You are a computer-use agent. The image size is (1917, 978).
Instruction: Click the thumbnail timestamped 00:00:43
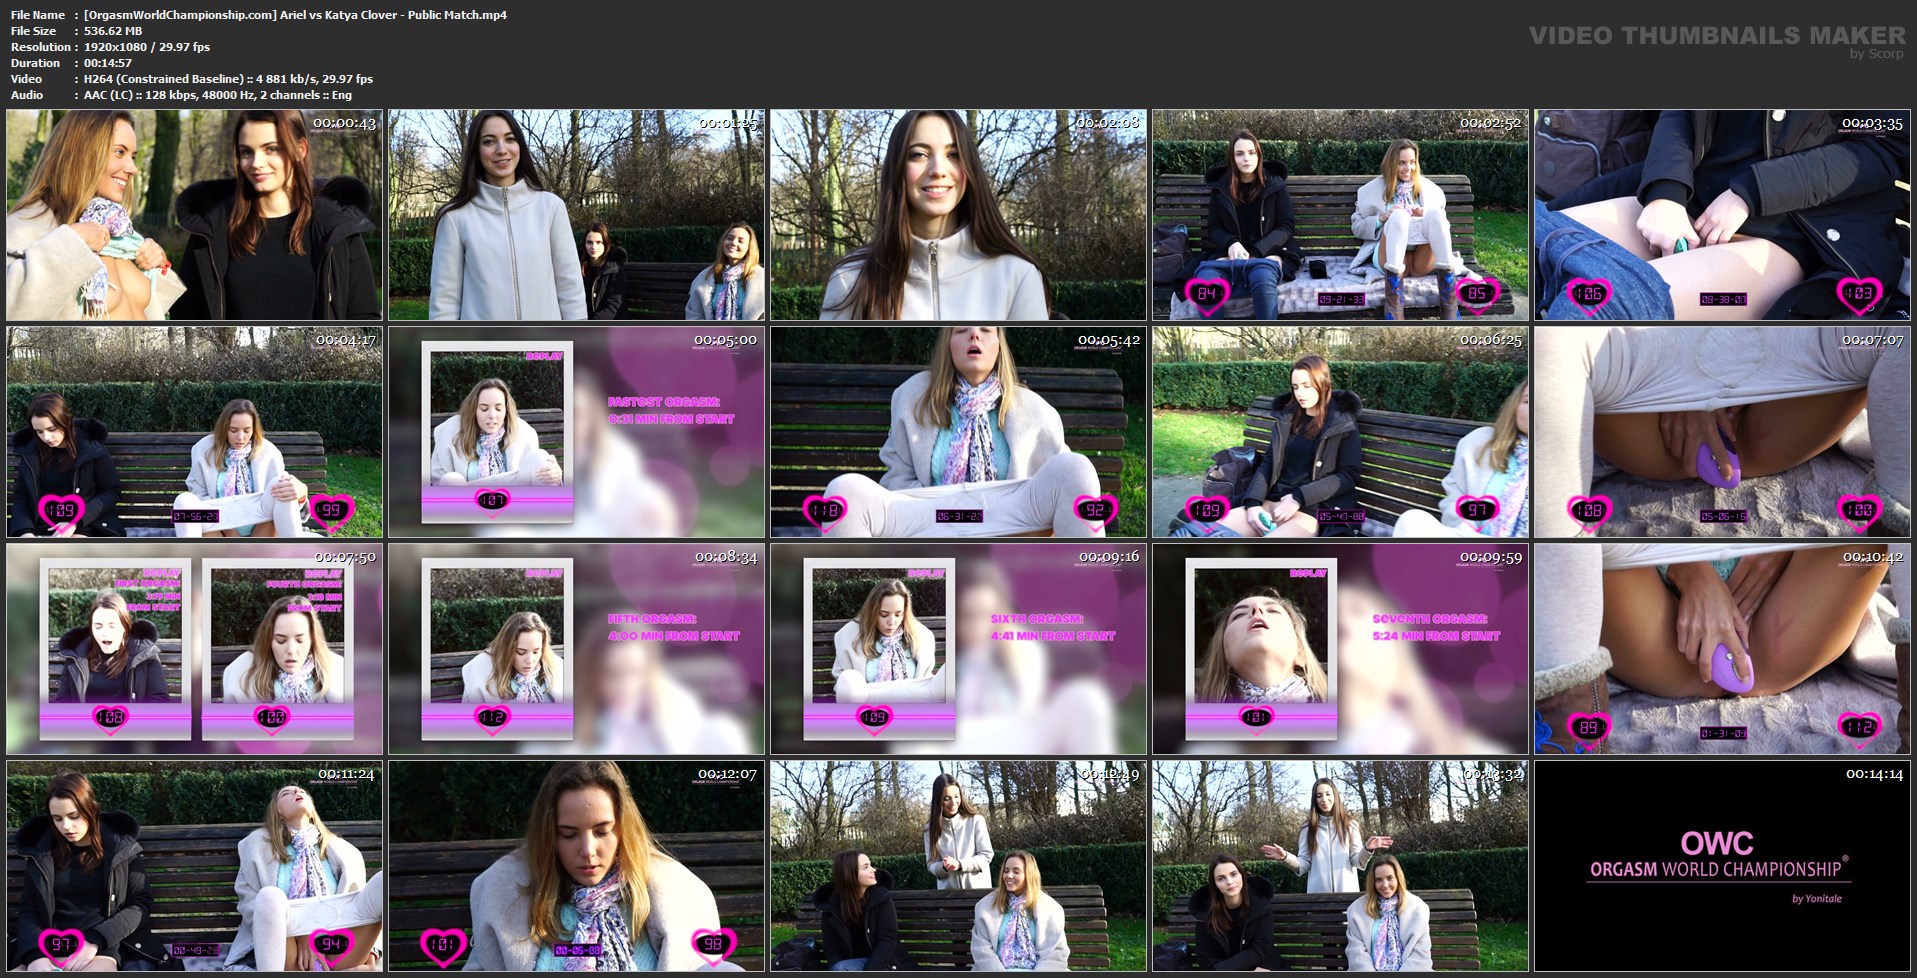(194, 215)
